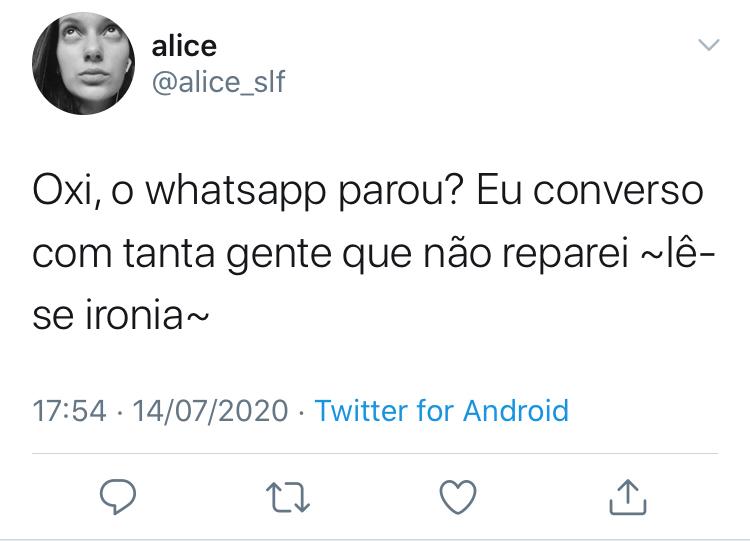750x541 pixels.
Task: Click the word "converso" in the tweet
Action: click(x=618, y=192)
